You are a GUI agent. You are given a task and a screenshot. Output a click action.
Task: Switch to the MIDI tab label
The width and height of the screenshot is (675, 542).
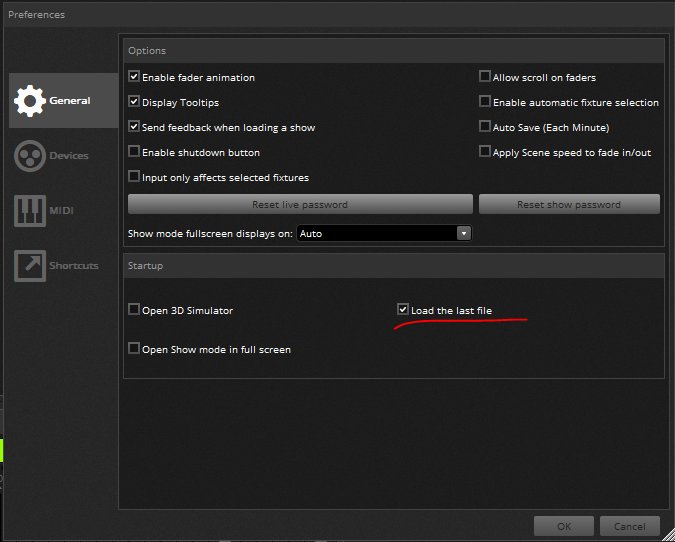(62, 211)
